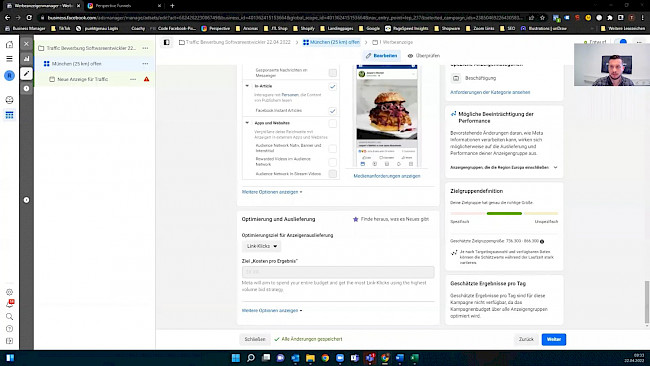Image resolution: width=650 pixels, height=366 pixels.
Task: Close the editing panel with X icon
Action: coord(27,44)
